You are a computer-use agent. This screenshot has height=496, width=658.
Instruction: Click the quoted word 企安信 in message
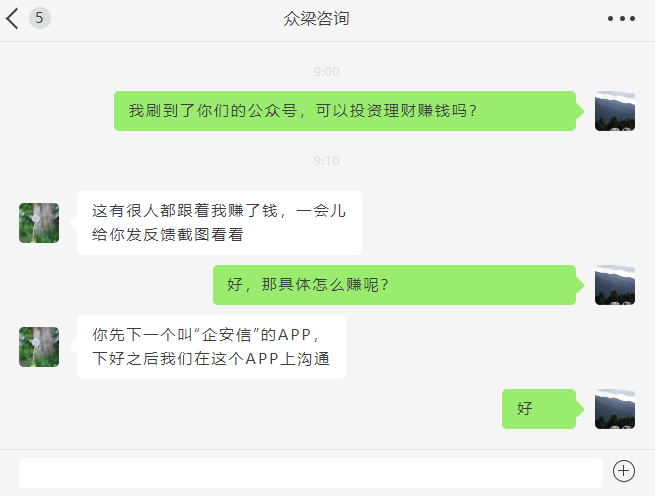(x=227, y=335)
